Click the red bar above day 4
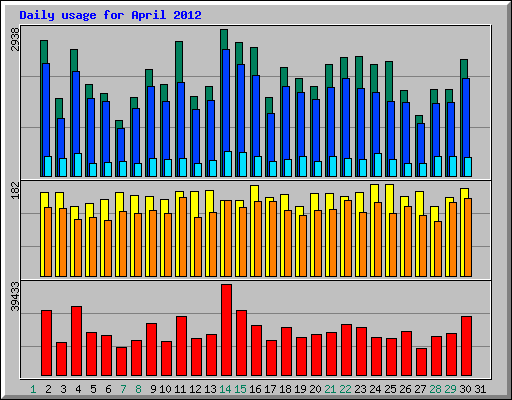The width and height of the screenshot is (512, 400). (76, 341)
